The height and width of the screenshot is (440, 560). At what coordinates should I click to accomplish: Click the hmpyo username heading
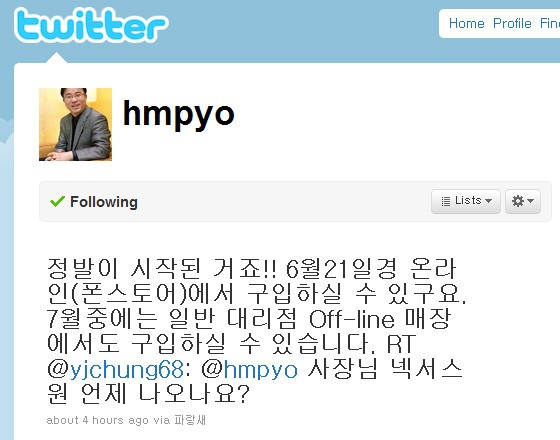[178, 114]
